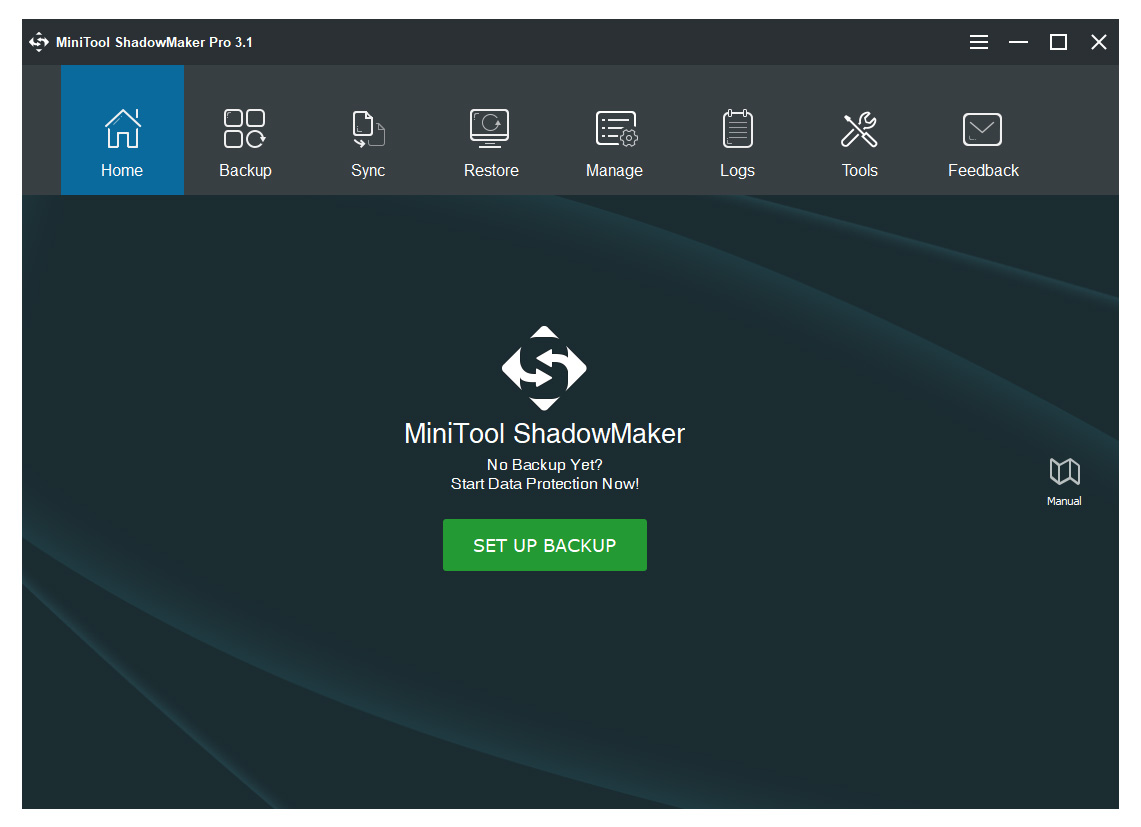Click the "Tools" tab label

tap(859, 170)
